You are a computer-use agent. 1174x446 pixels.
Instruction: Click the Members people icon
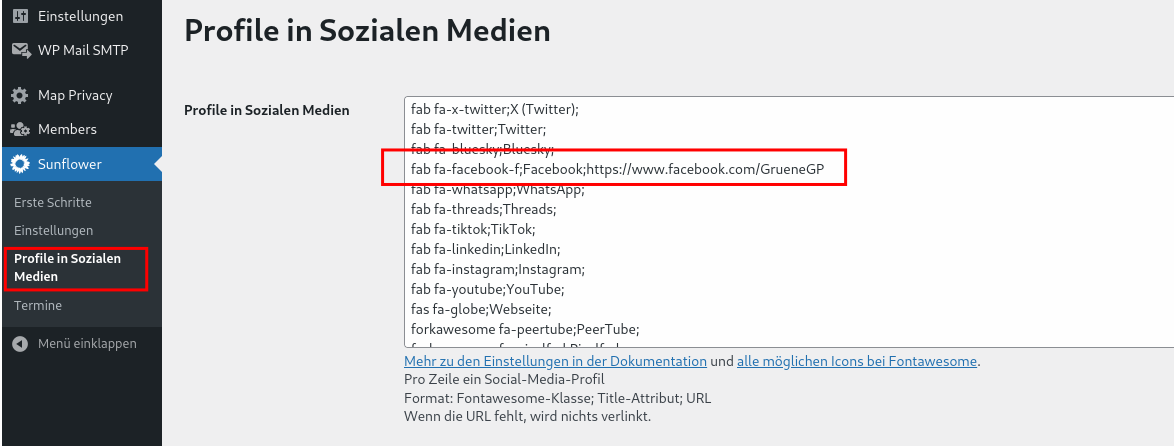pos(20,130)
